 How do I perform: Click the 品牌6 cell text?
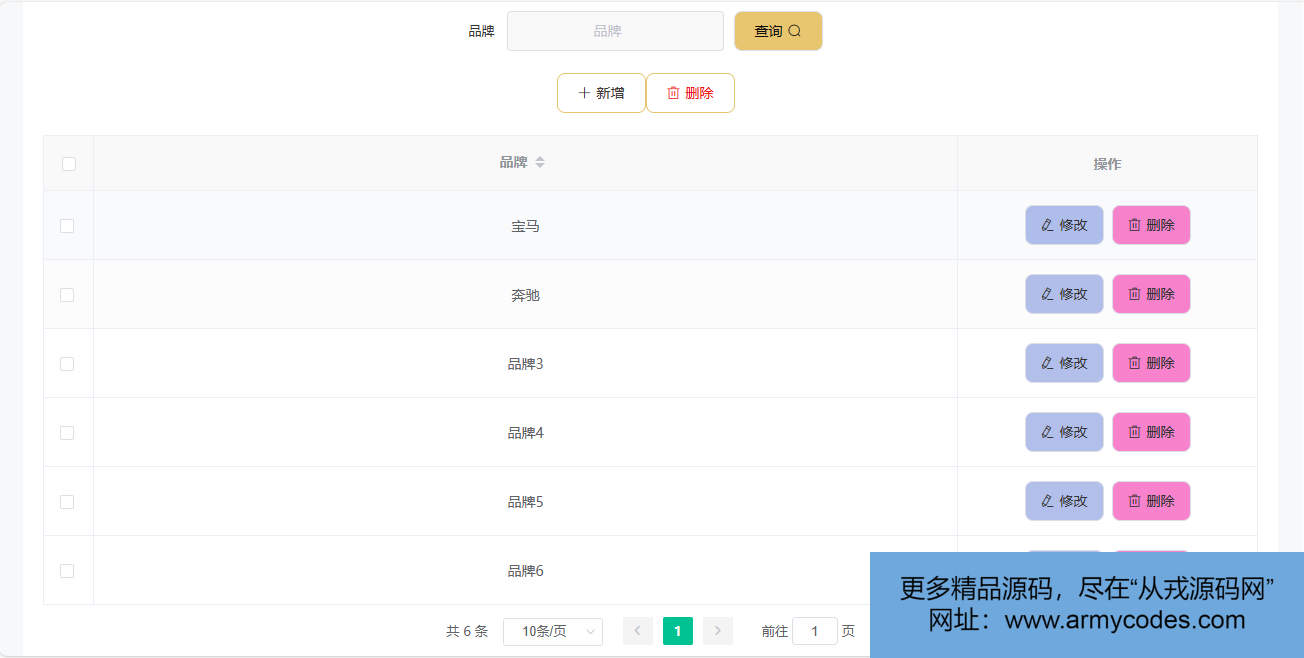point(526,571)
